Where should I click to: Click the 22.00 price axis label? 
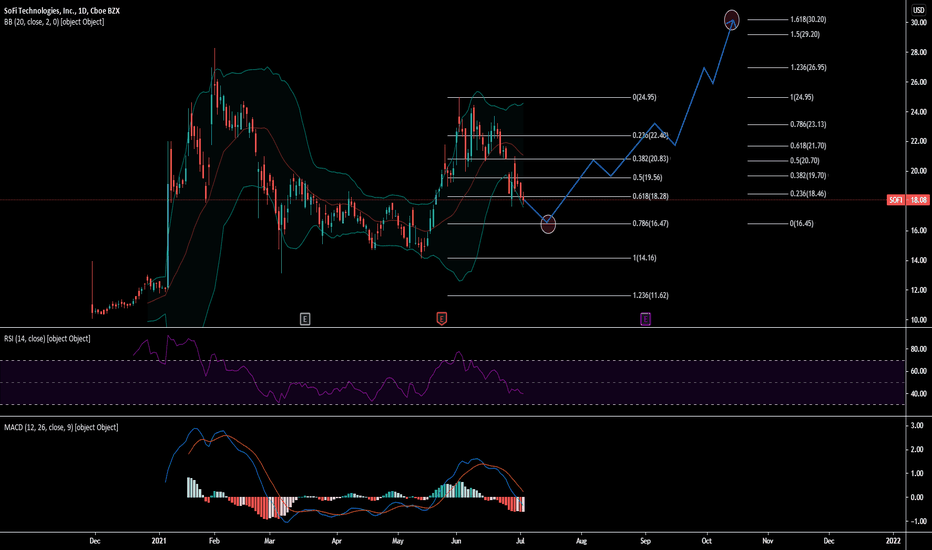919,142
